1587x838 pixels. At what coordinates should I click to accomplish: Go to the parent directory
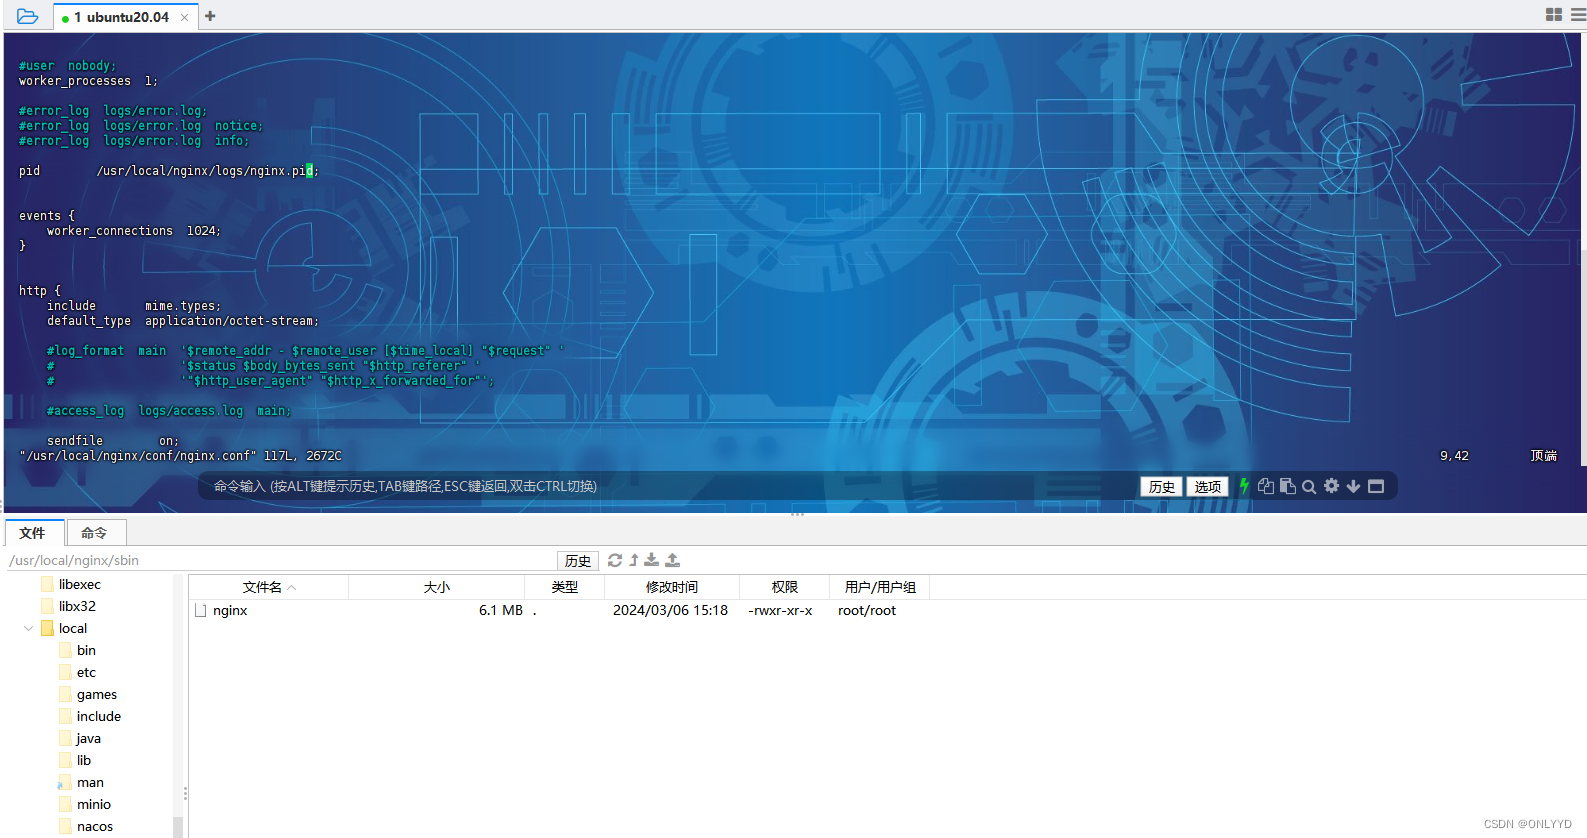point(634,560)
